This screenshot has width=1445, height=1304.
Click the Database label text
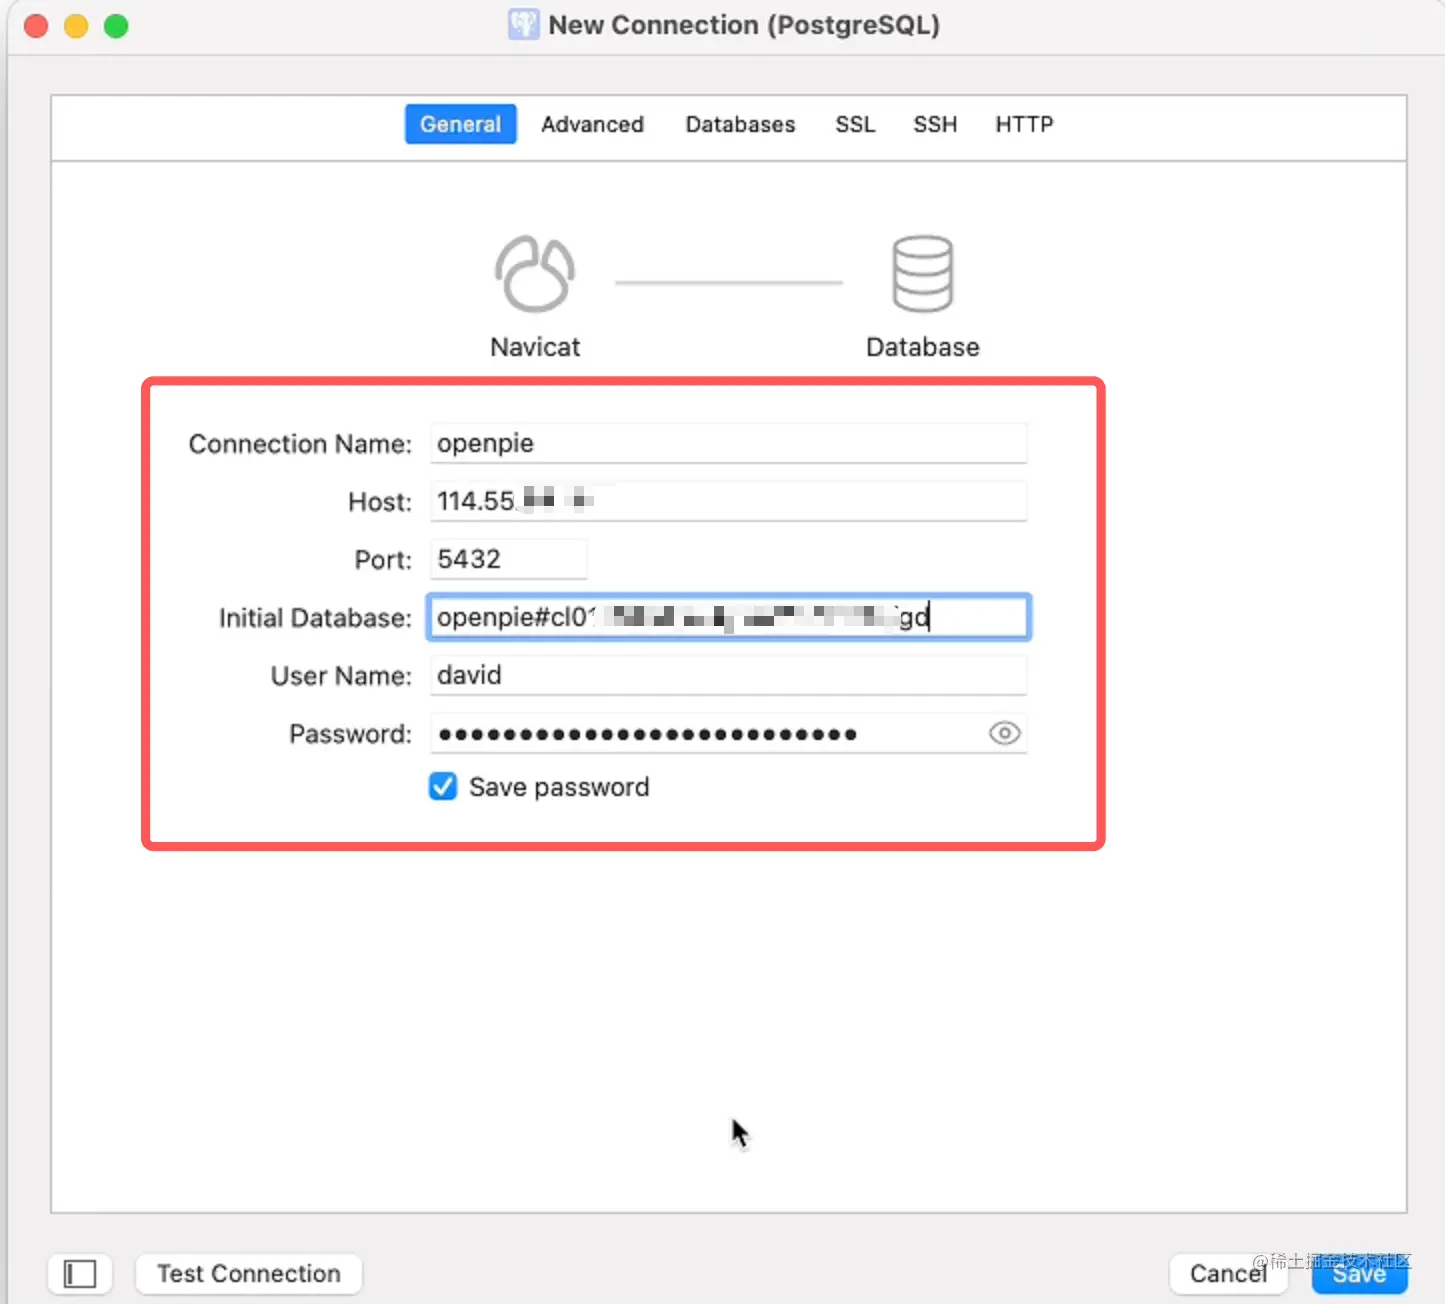pos(922,347)
